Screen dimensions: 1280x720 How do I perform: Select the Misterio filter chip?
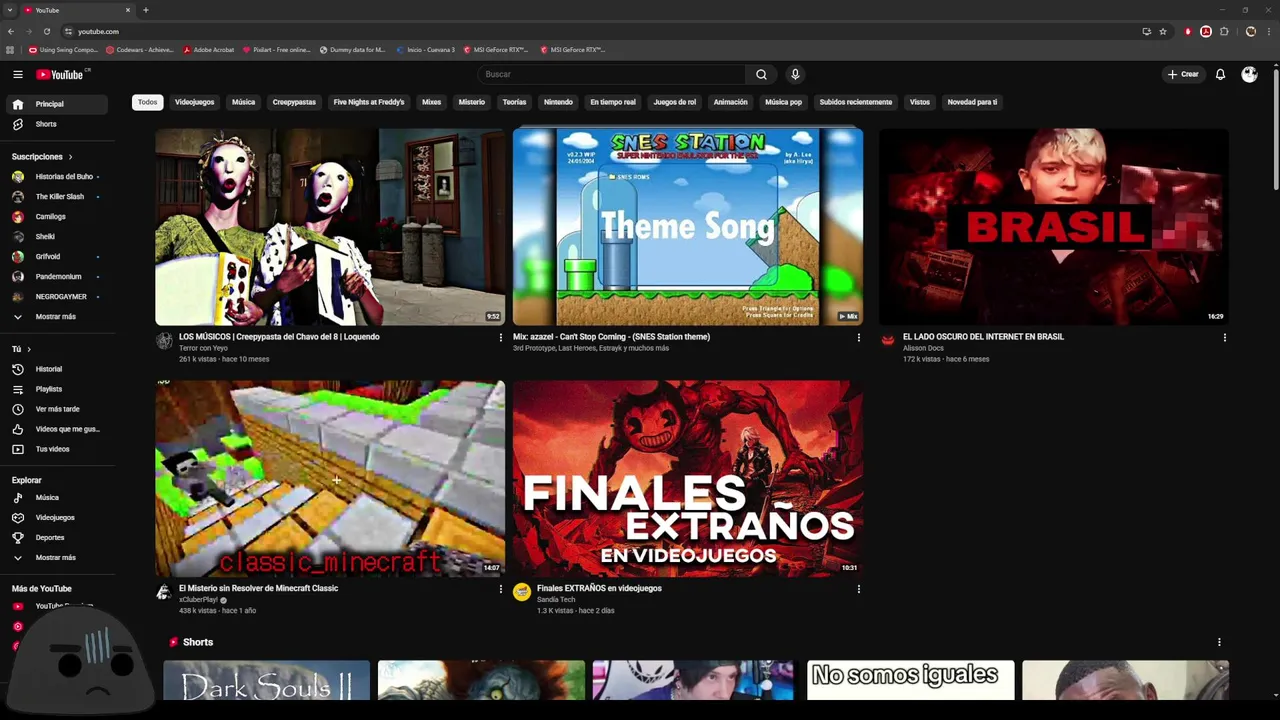click(472, 102)
